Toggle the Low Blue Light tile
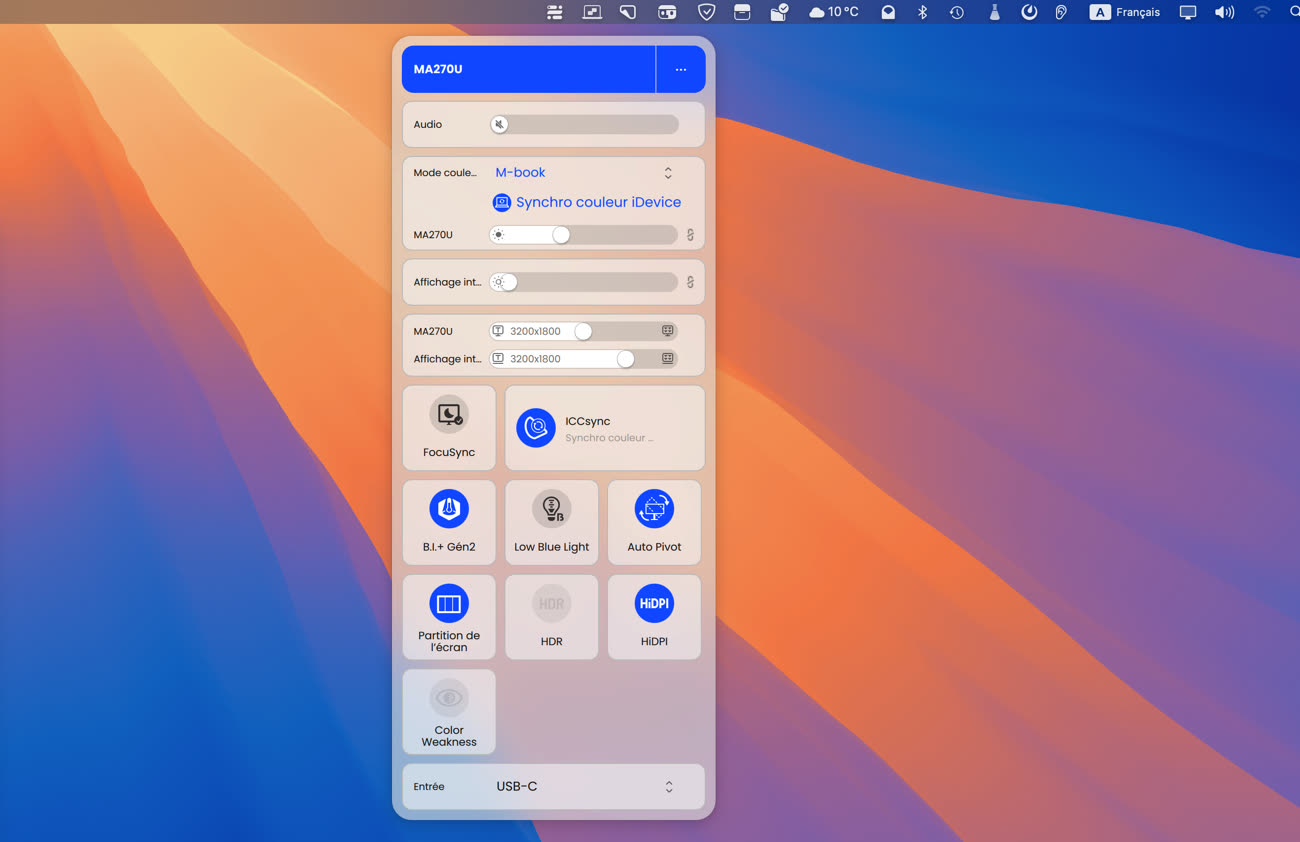This screenshot has height=842, width=1300. click(x=552, y=523)
